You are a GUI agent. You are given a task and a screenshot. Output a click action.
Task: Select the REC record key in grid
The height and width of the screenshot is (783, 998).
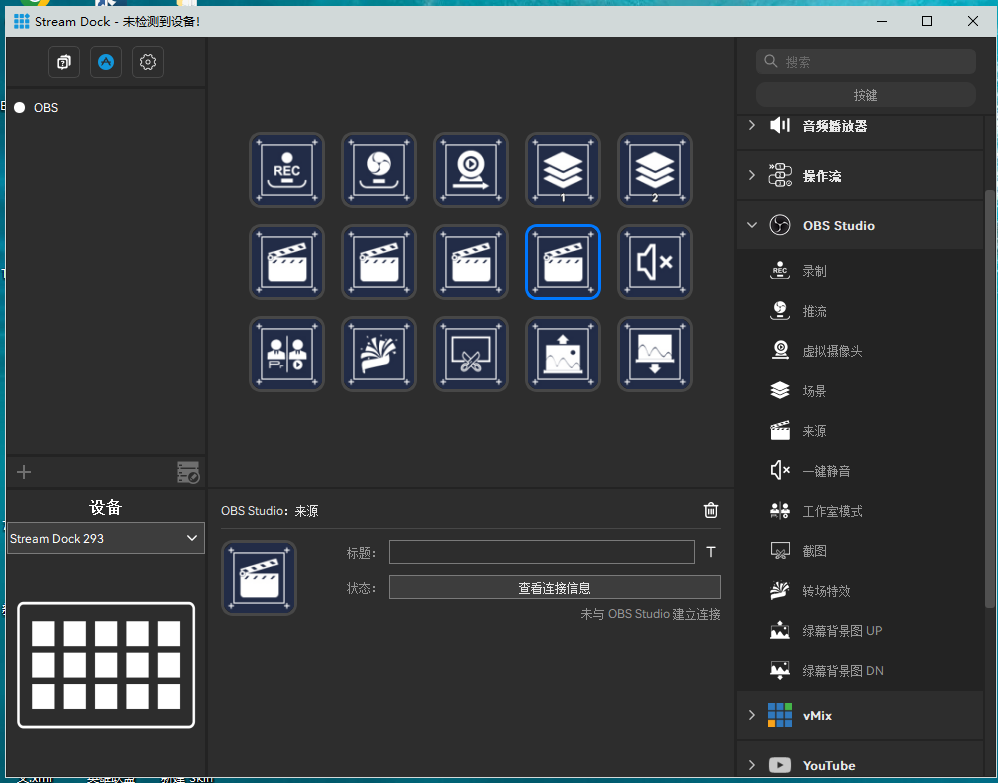tap(286, 170)
